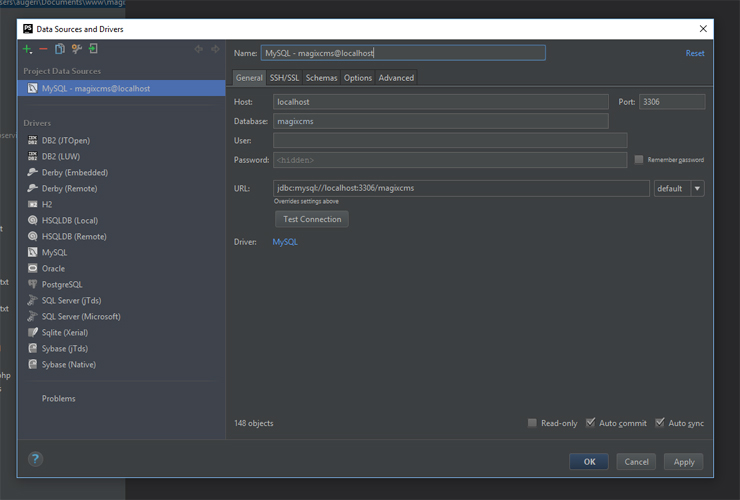740x500 pixels.
Task: Click into the Password field
Action: tap(450, 160)
